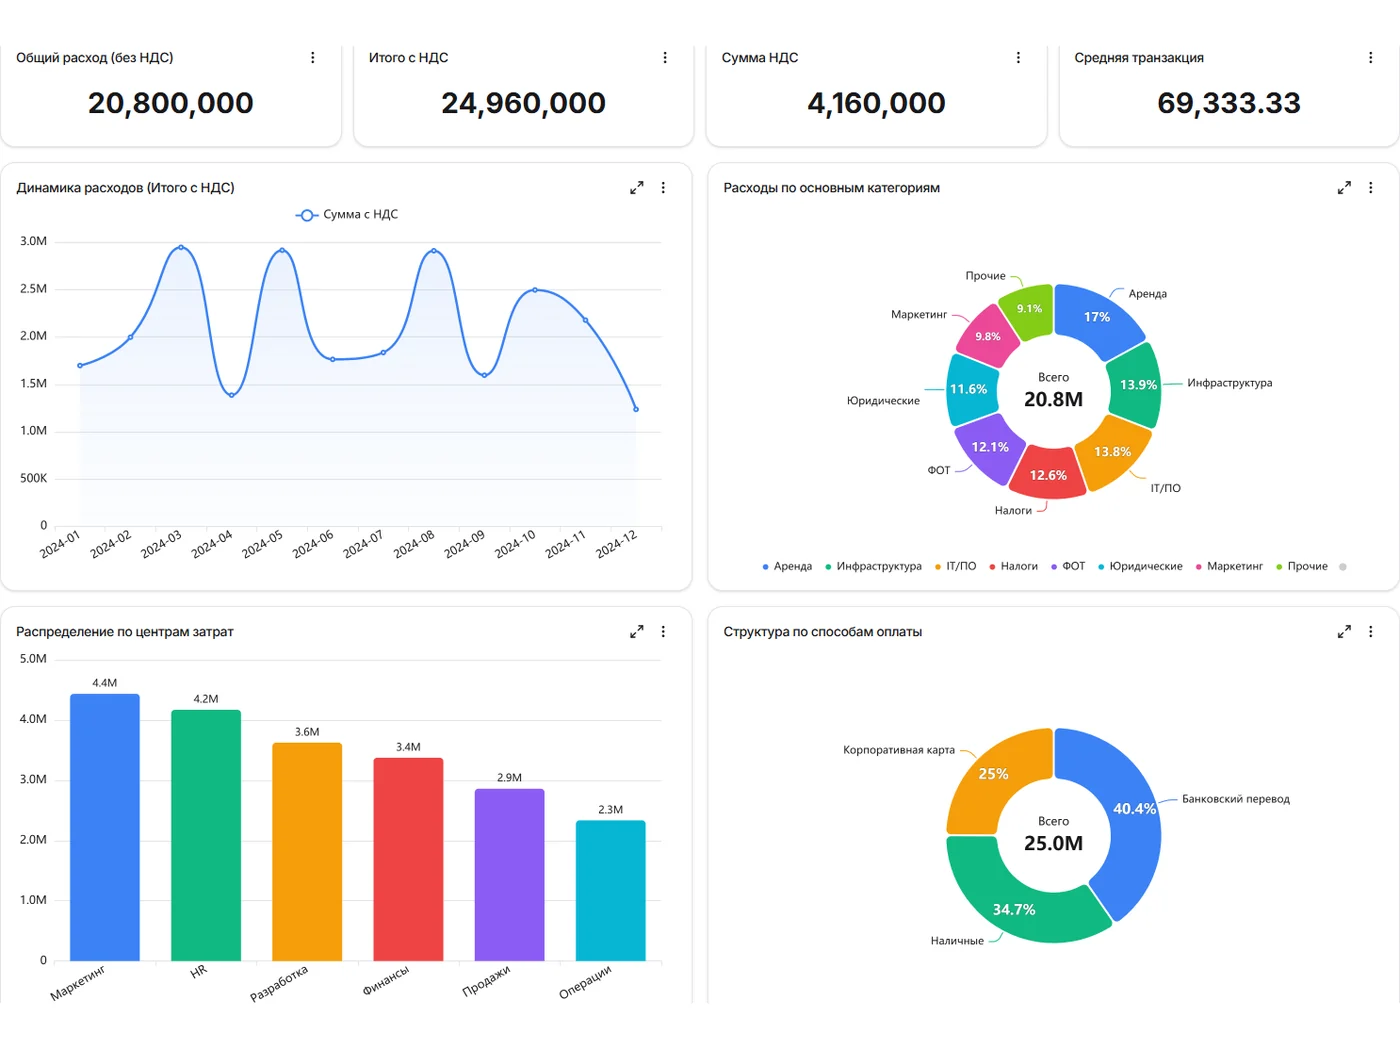Click the blue Маркетинг 4.4M bar
This screenshot has height=1050, width=1400.
[105, 827]
